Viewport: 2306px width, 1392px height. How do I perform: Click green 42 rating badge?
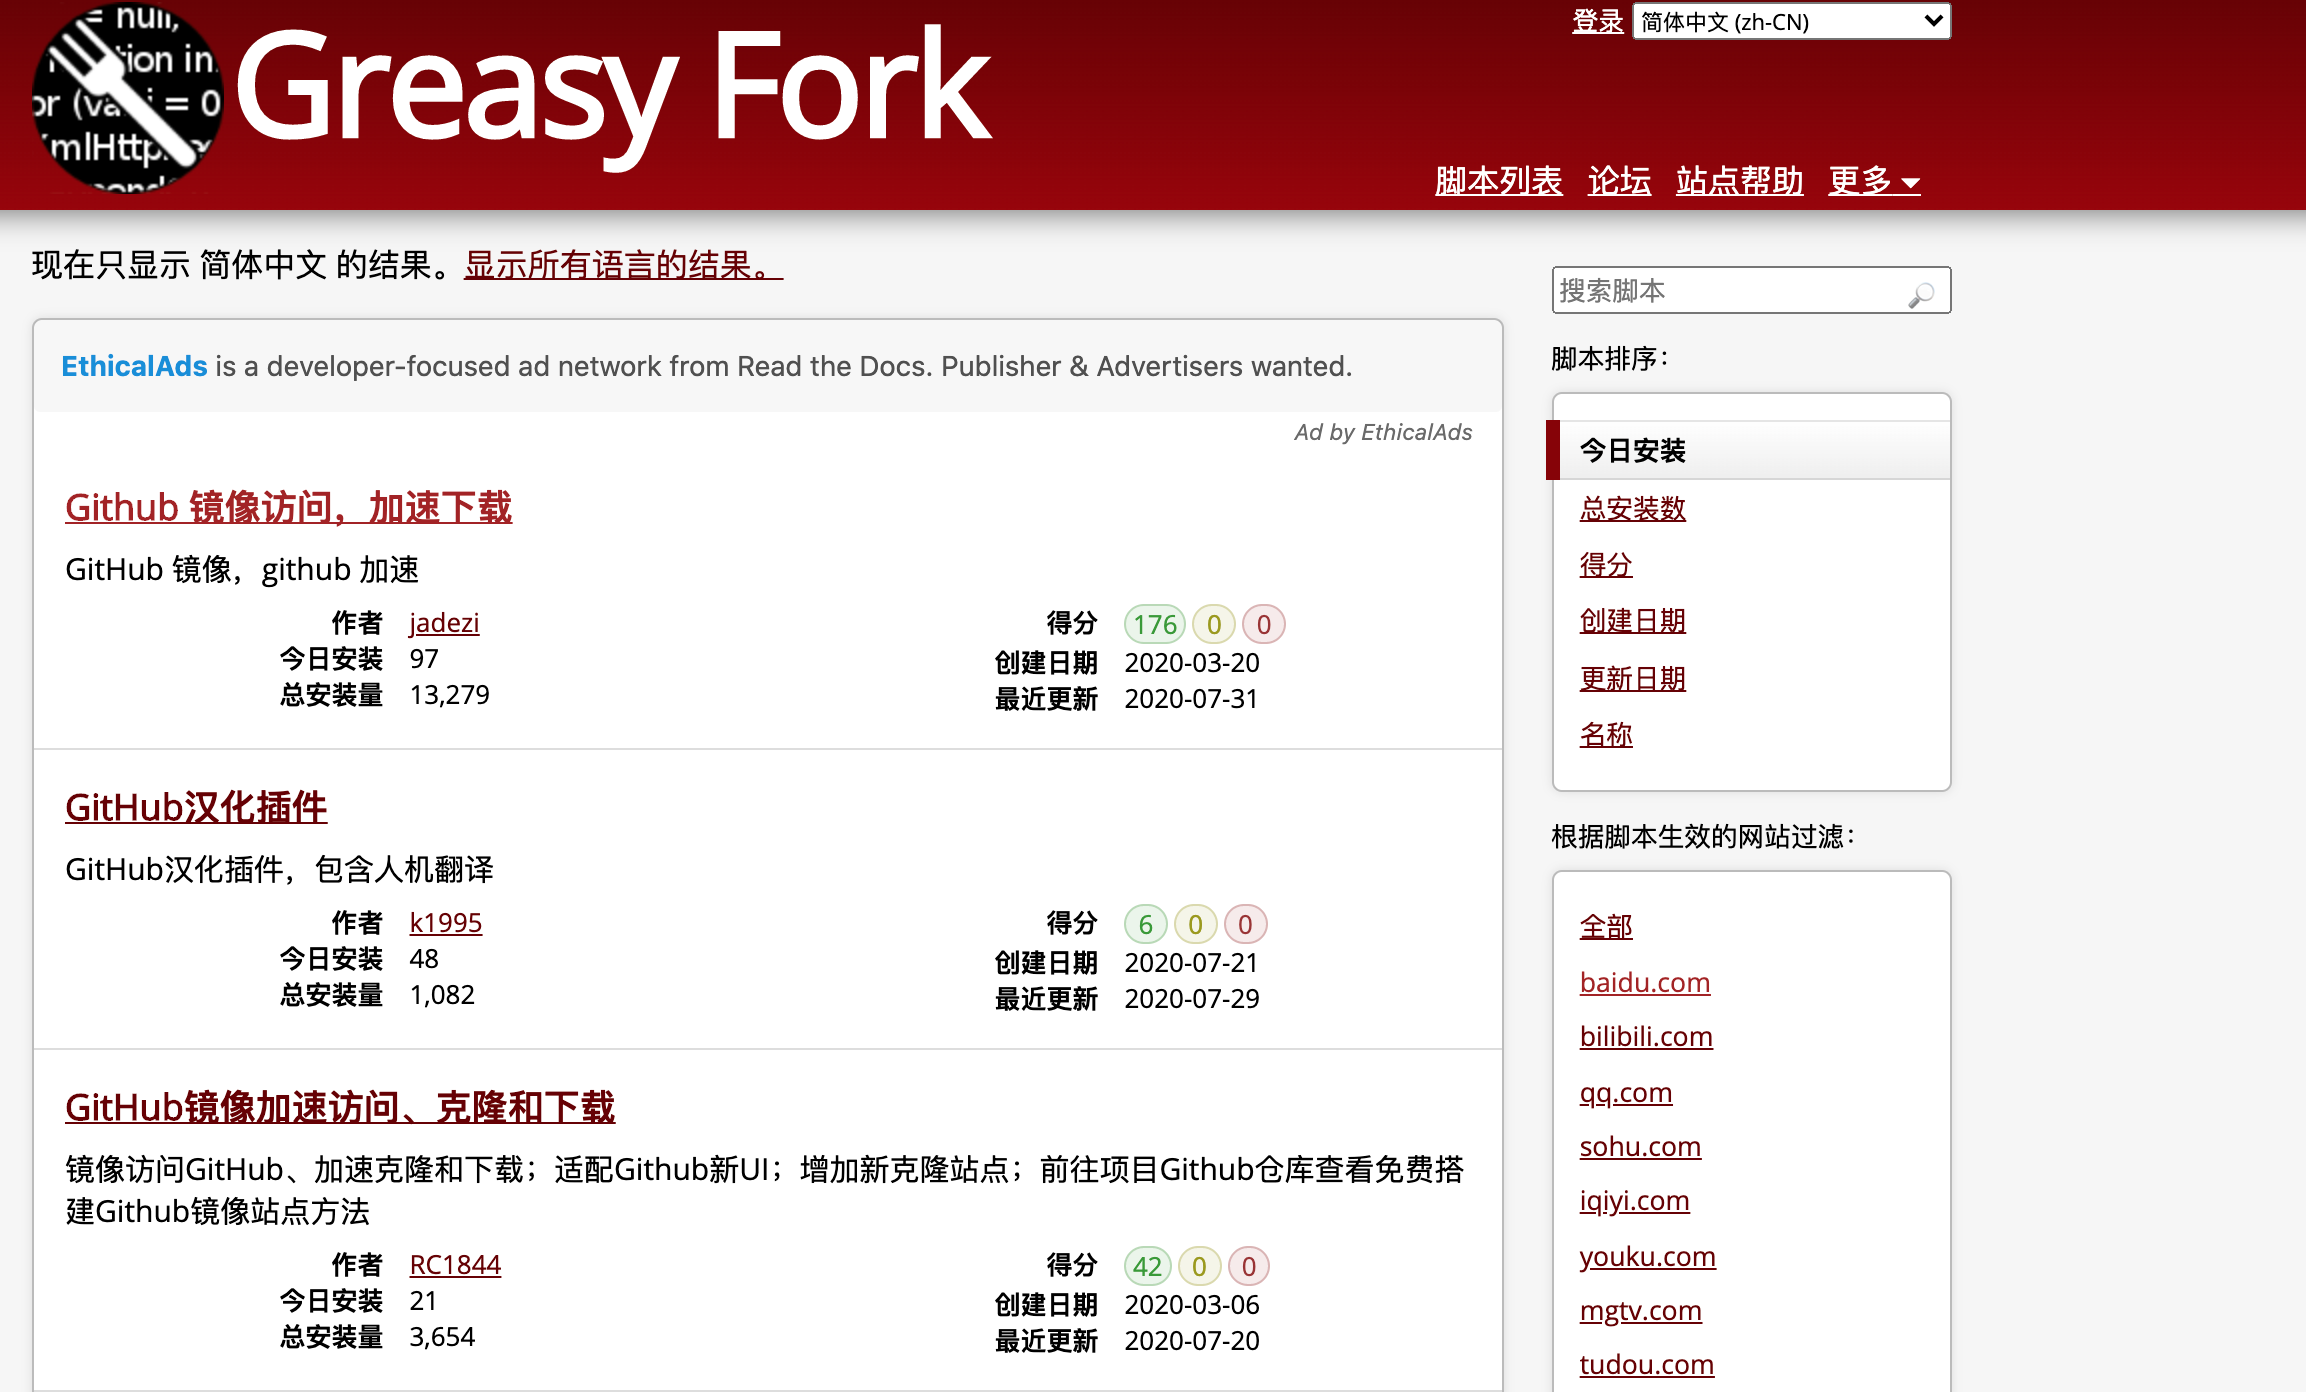pyautogui.click(x=1147, y=1267)
